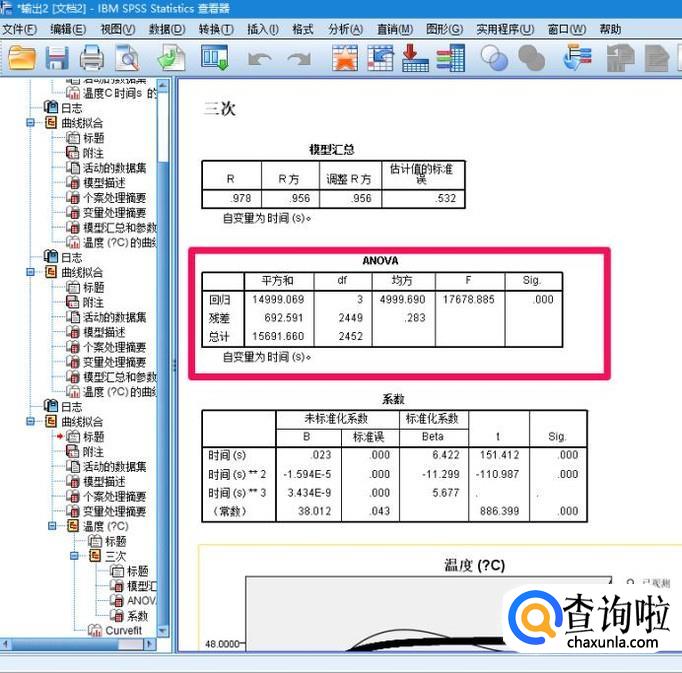
Task: Collapse the first 曲线拟合 tree node
Action: coord(30,123)
